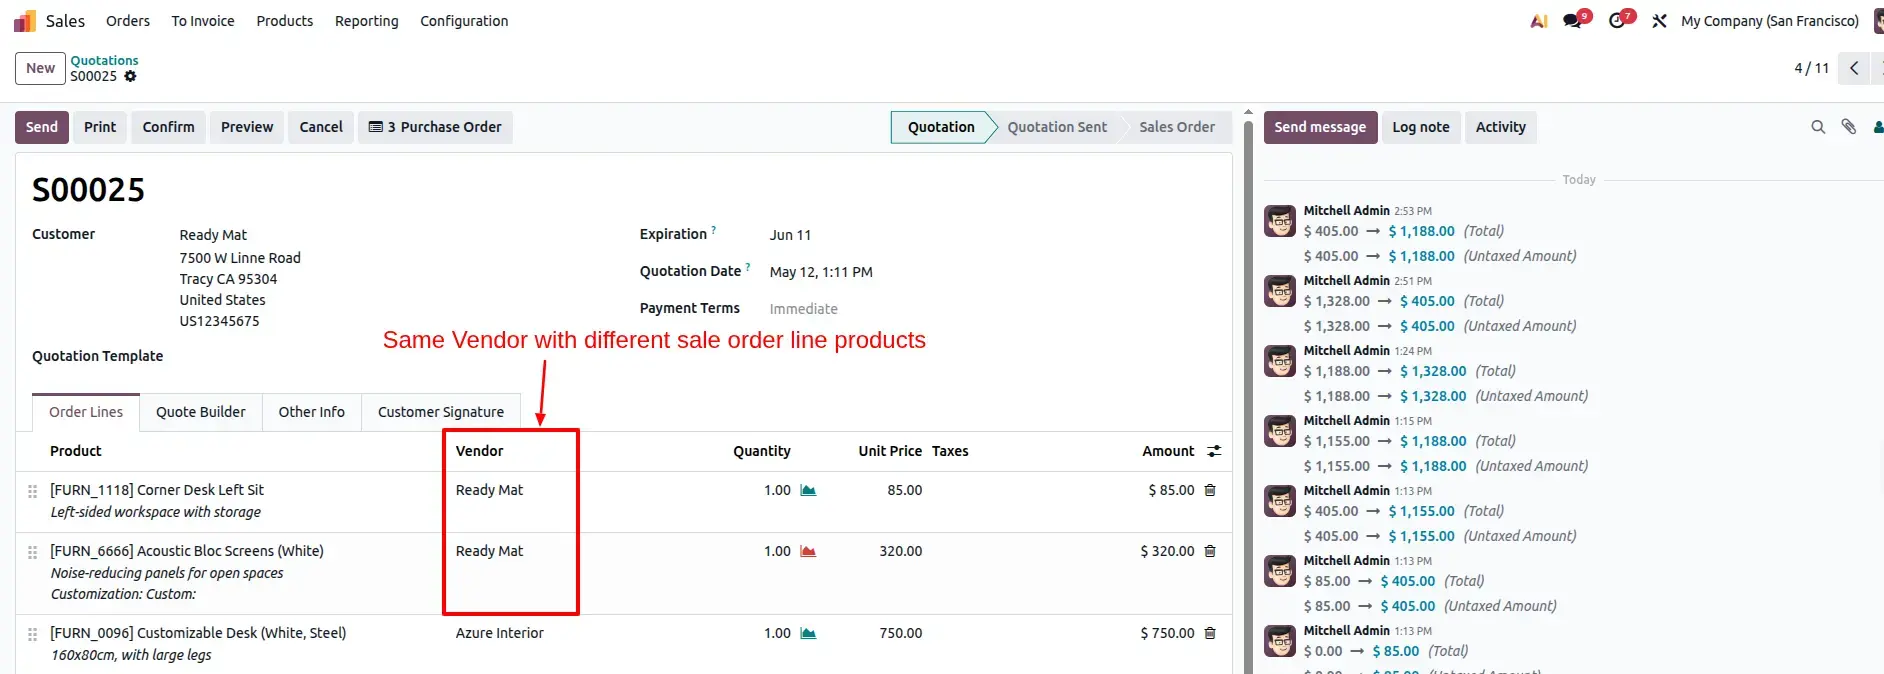1884x674 pixels.
Task: Click the Expiration help question mark
Action: (713, 230)
